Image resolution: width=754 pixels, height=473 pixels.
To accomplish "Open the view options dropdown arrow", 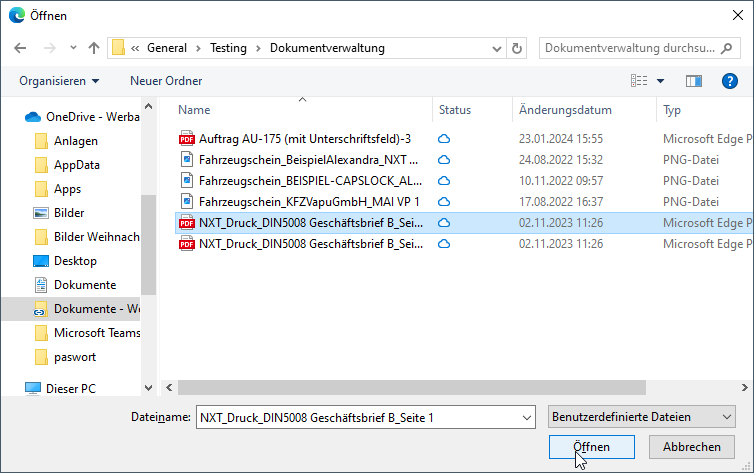I will point(661,81).
